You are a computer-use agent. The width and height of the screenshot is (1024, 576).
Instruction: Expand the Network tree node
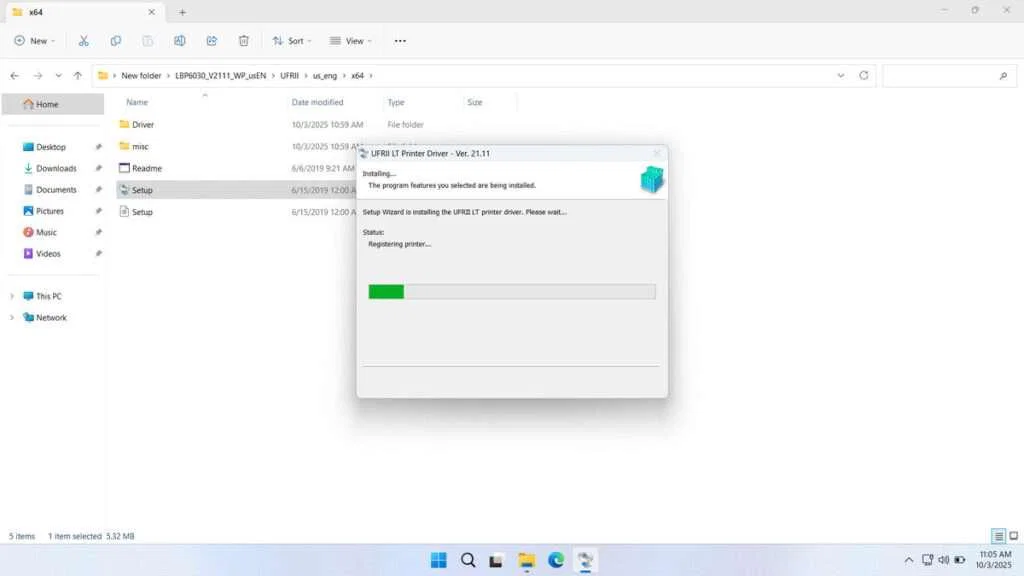[x=12, y=318]
